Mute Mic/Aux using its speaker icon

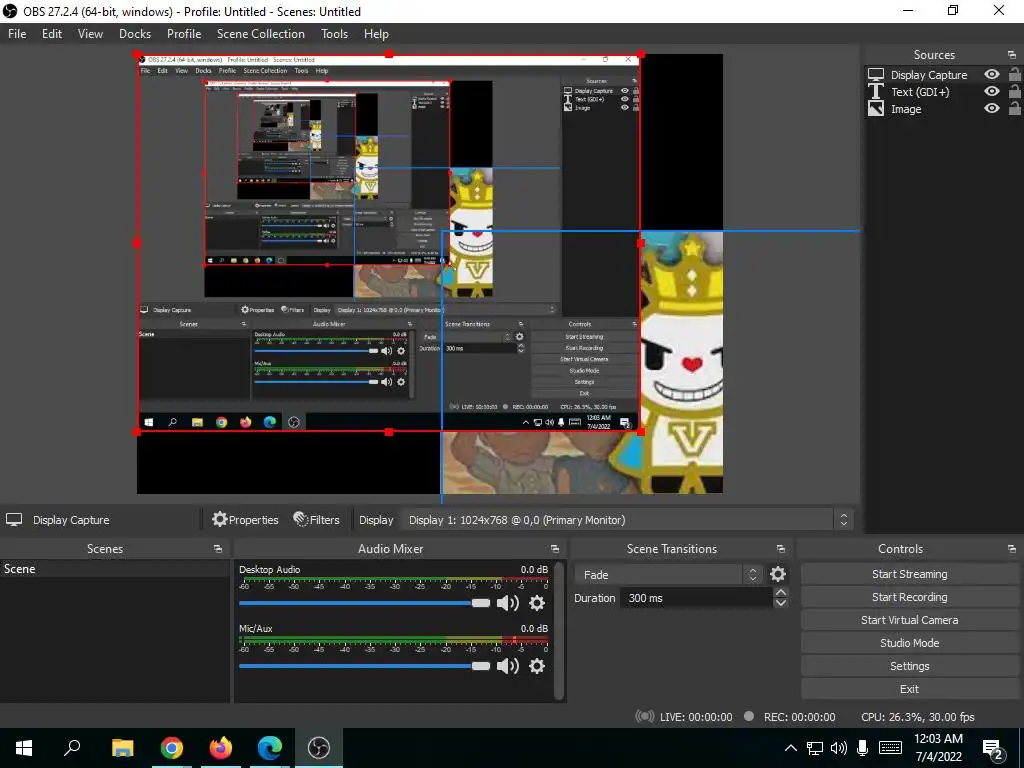tap(507, 665)
